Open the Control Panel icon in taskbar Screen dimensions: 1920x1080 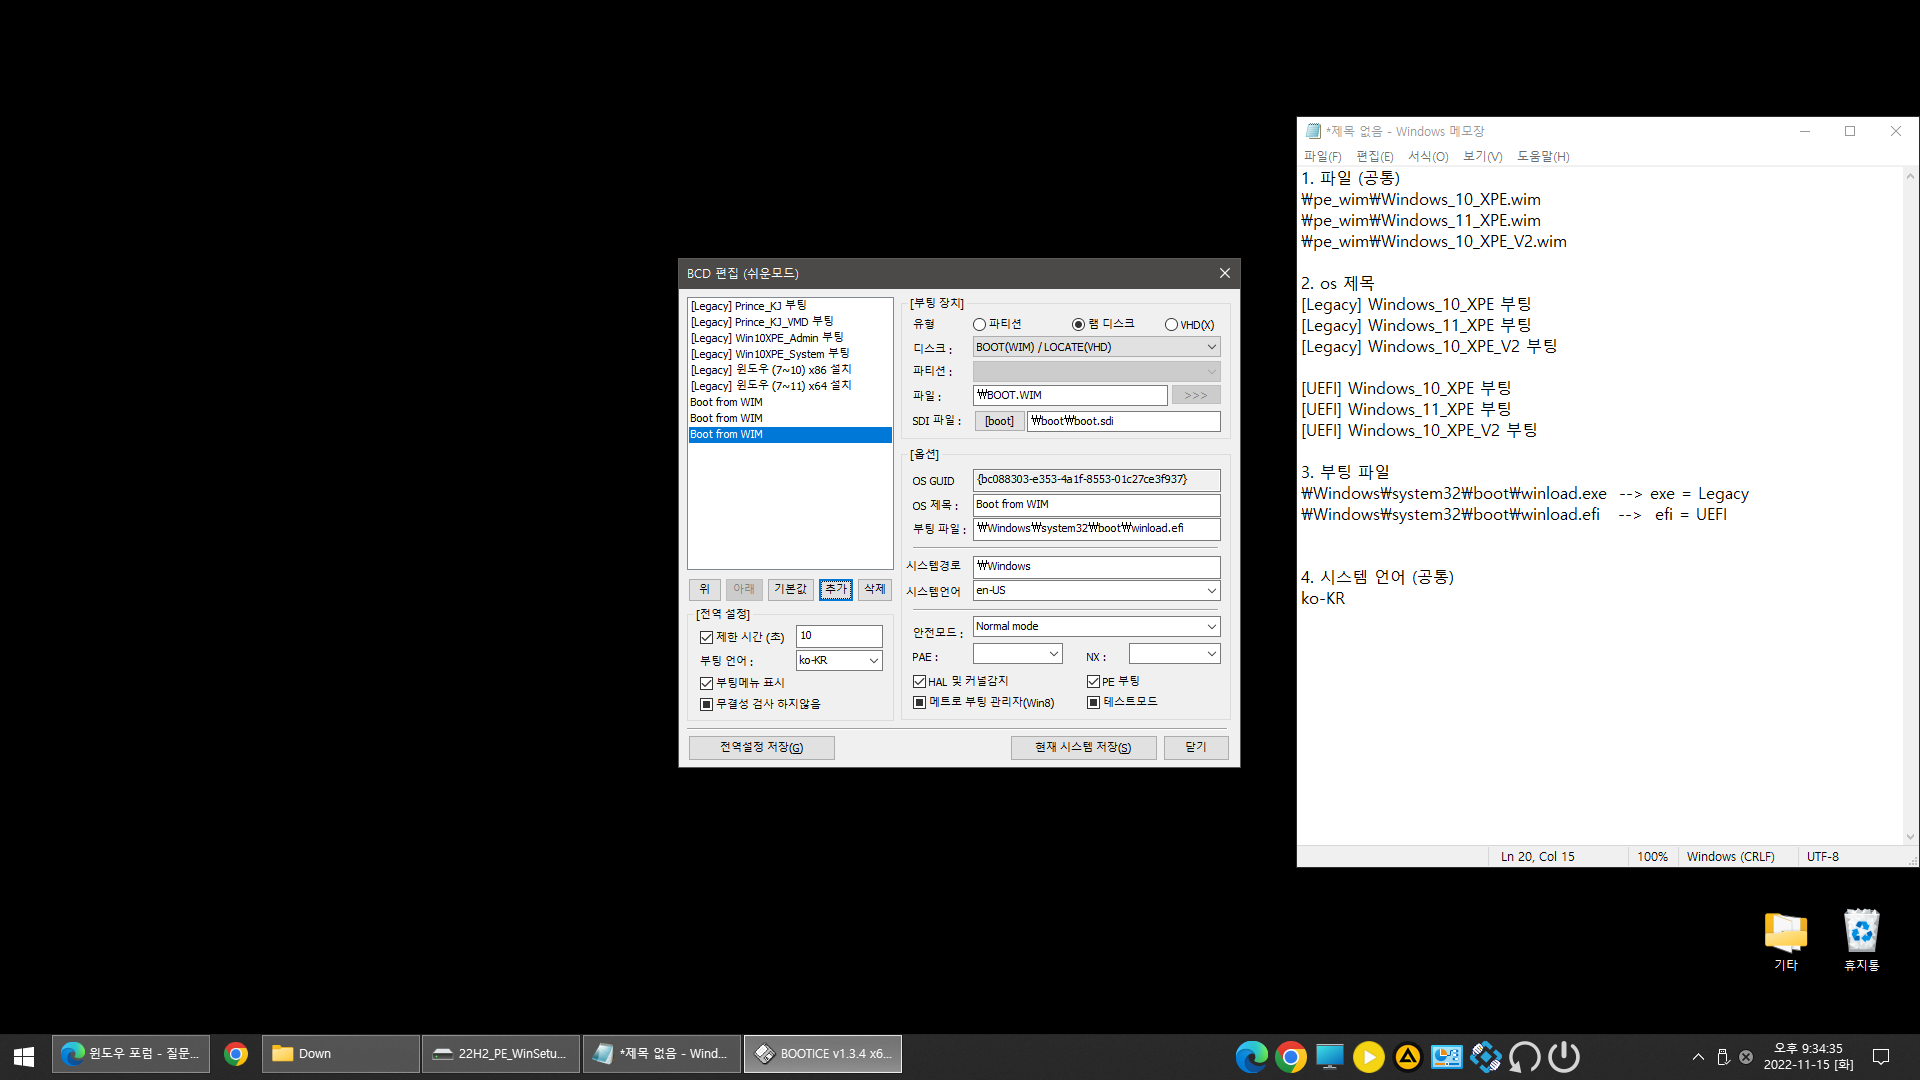point(1446,1057)
